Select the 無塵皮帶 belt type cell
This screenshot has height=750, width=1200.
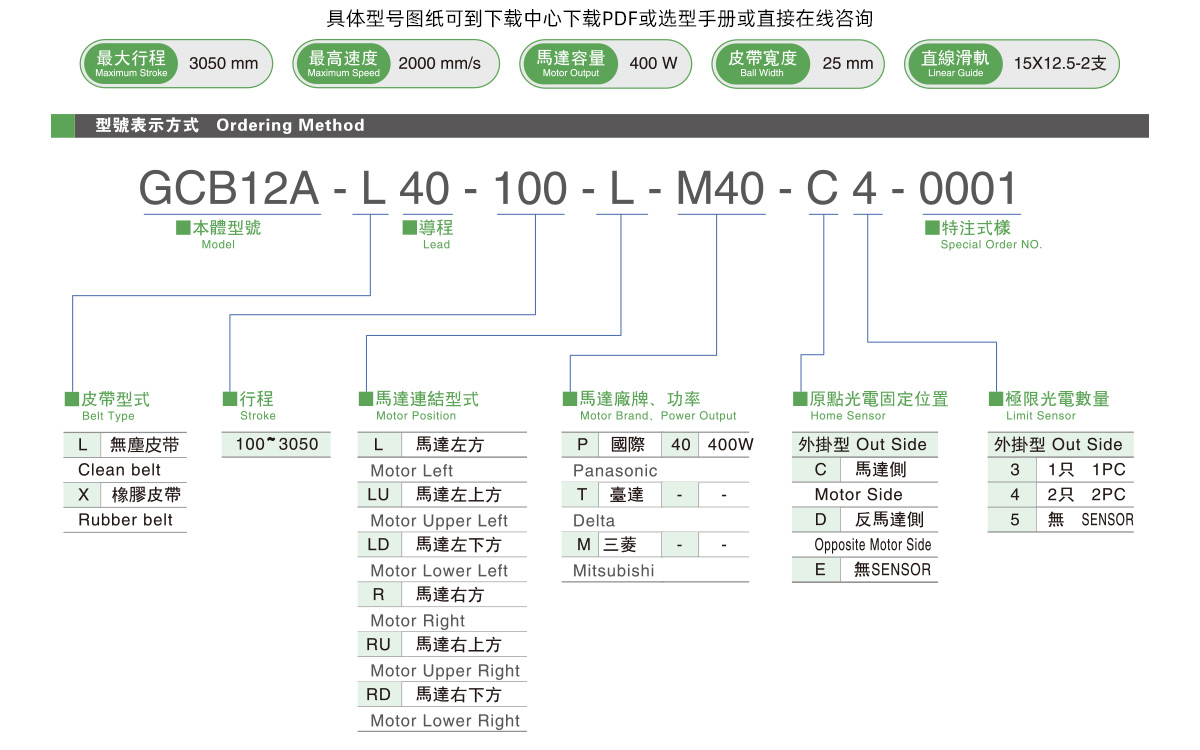pyautogui.click(x=145, y=445)
